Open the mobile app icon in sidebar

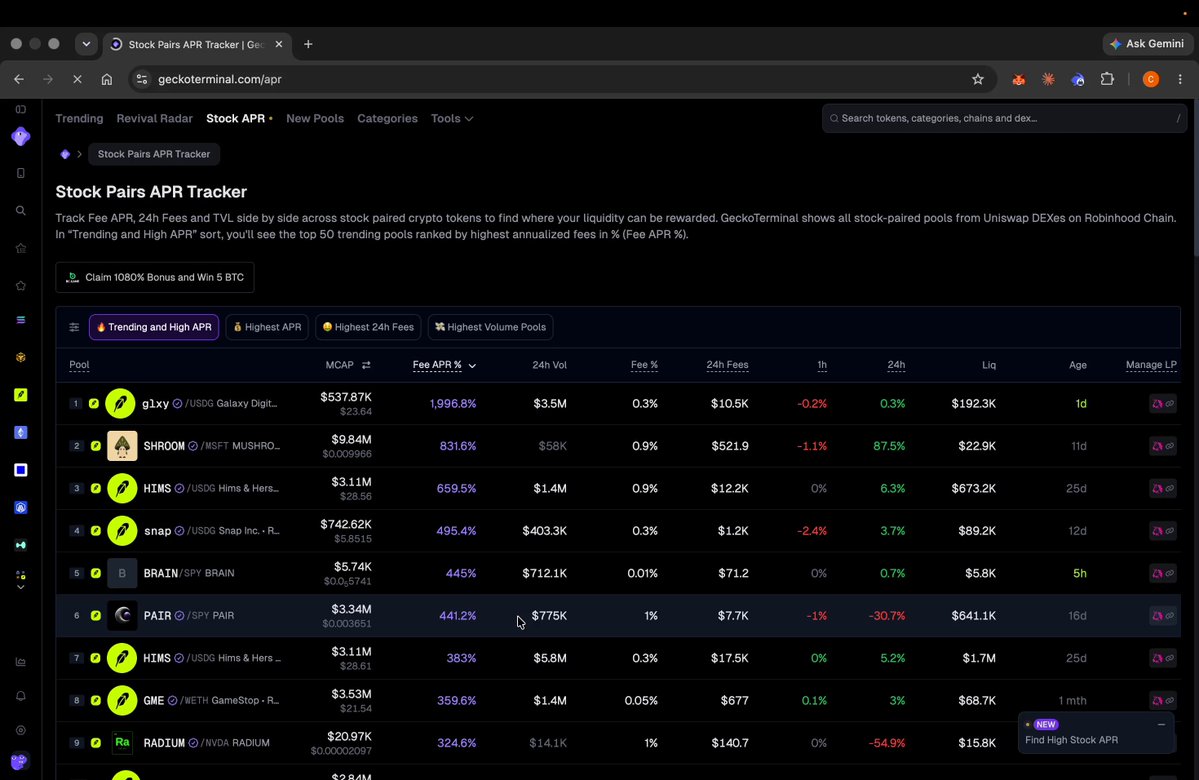pos(21,174)
